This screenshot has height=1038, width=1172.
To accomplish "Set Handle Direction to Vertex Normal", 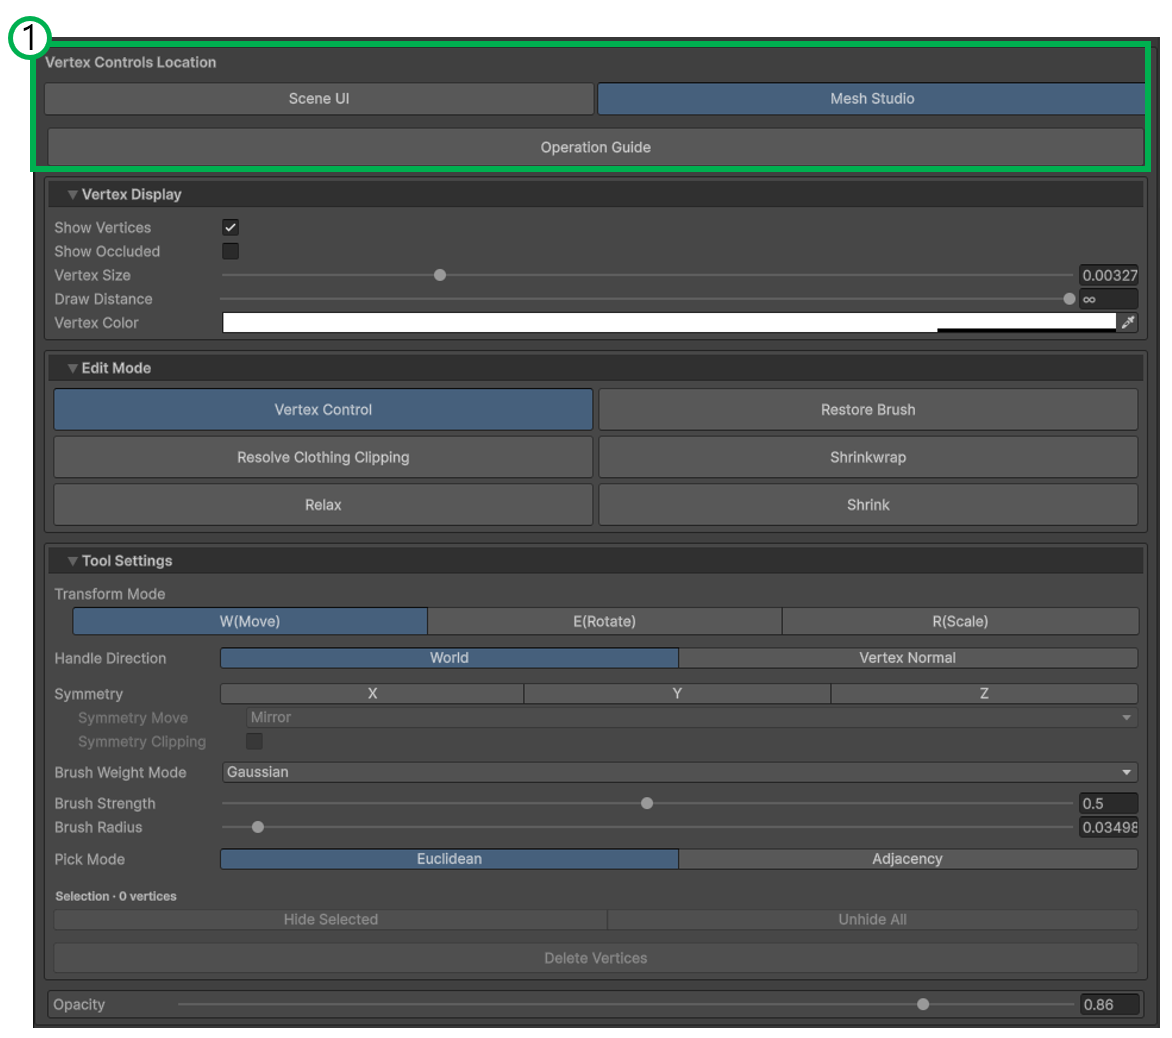I will tap(908, 658).
